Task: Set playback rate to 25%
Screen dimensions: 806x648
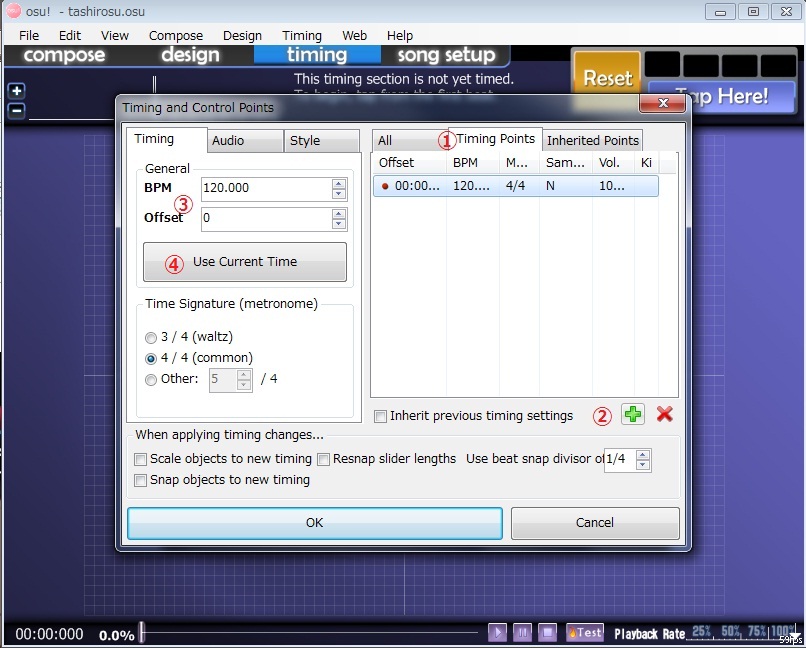Action: pyautogui.click(x=703, y=632)
